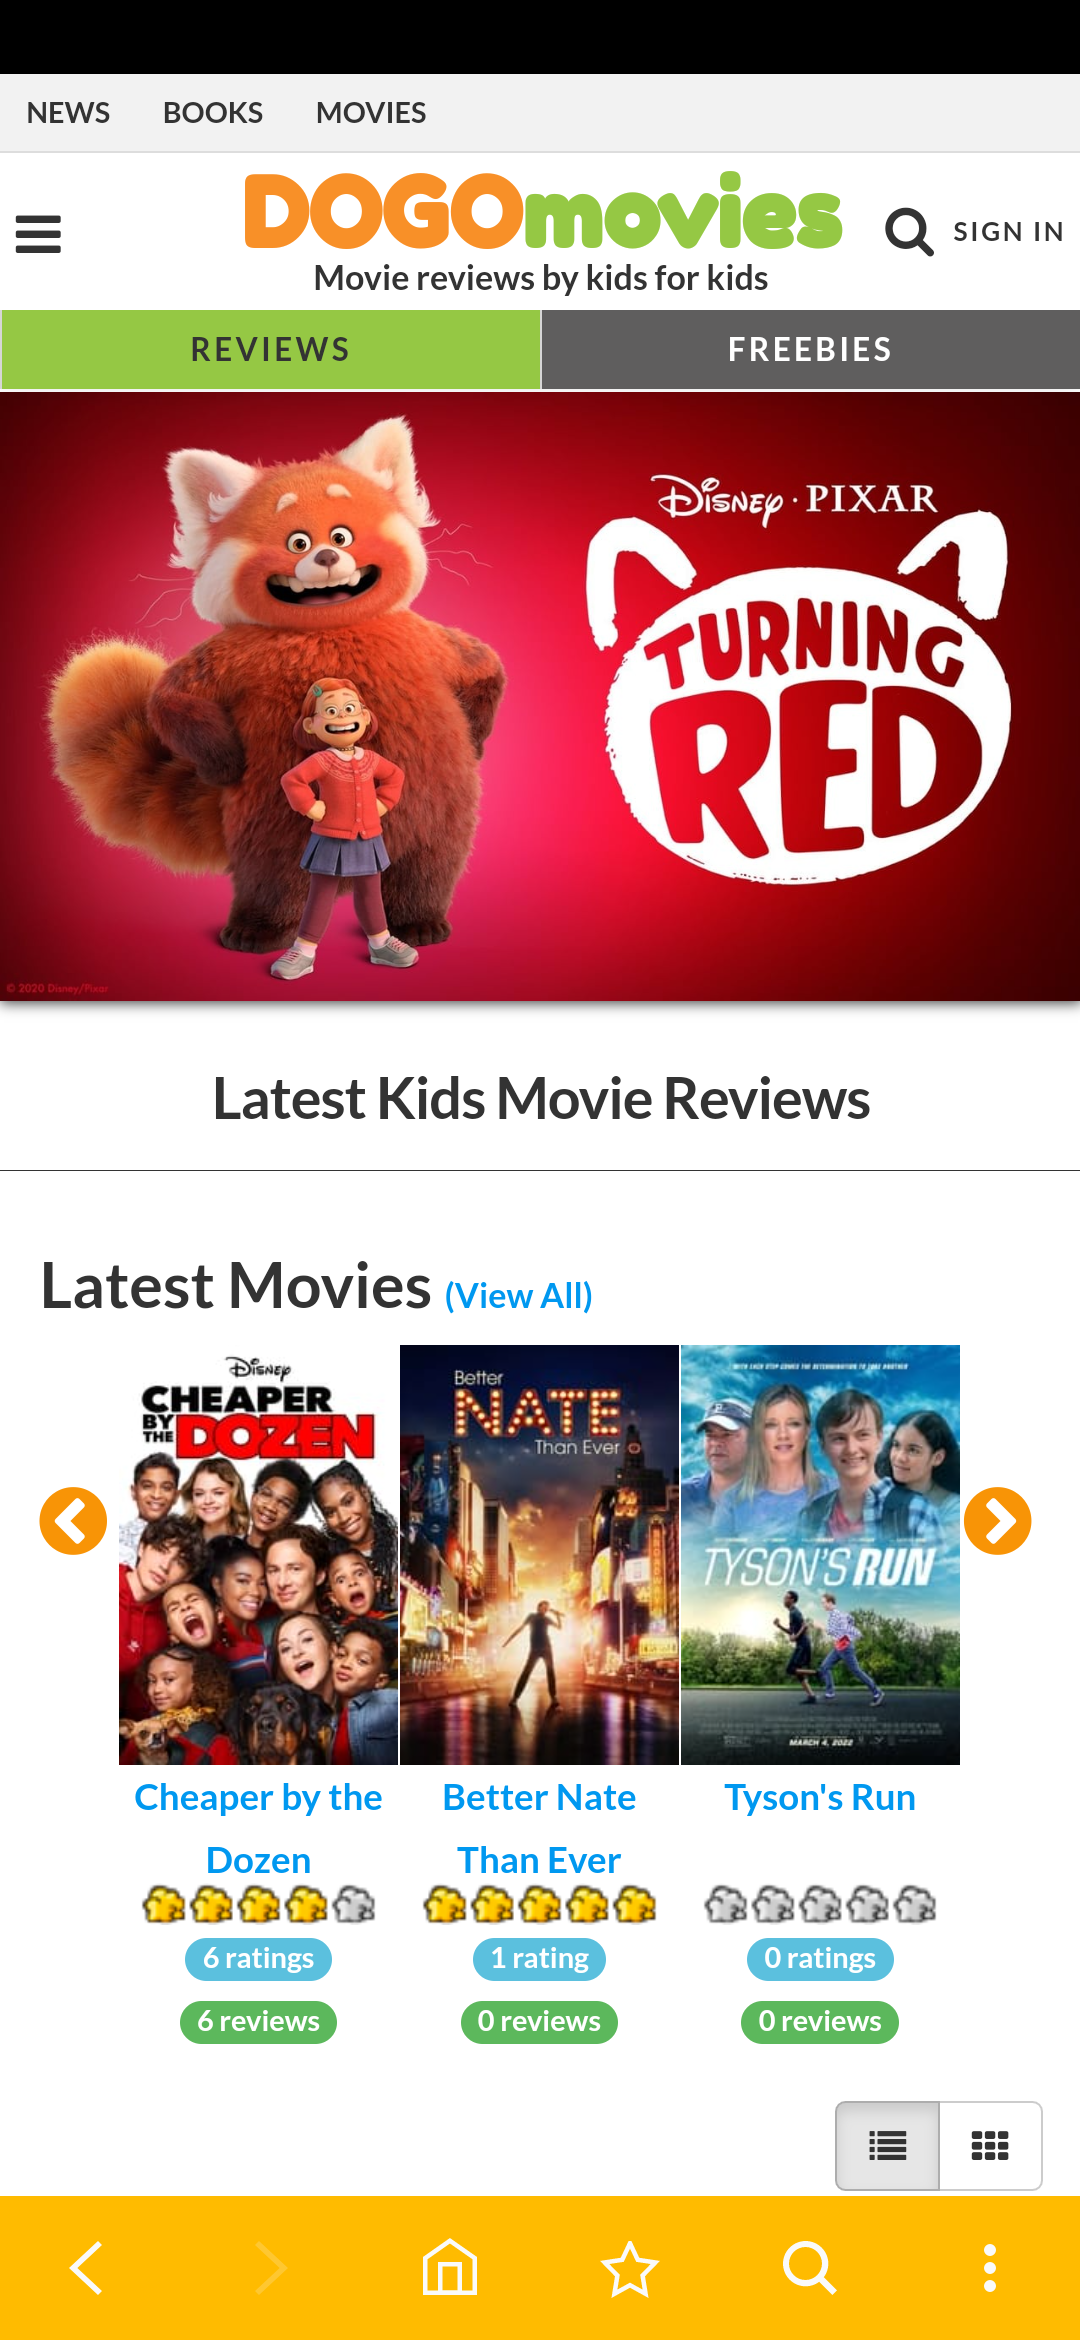Select the FREEBIES tab
The image size is (1080, 2340).
click(x=810, y=349)
